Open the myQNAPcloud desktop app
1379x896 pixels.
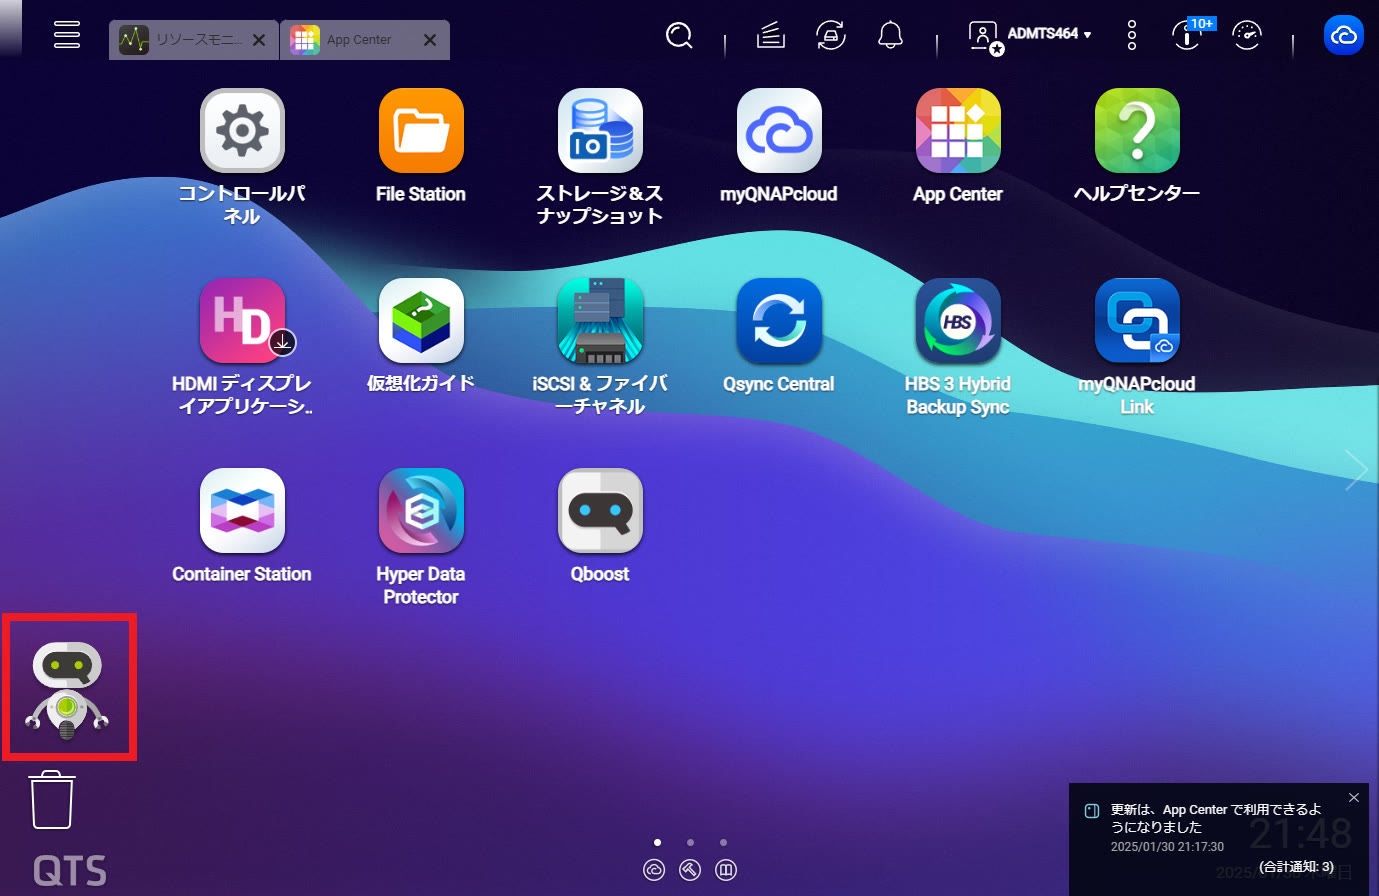point(779,131)
